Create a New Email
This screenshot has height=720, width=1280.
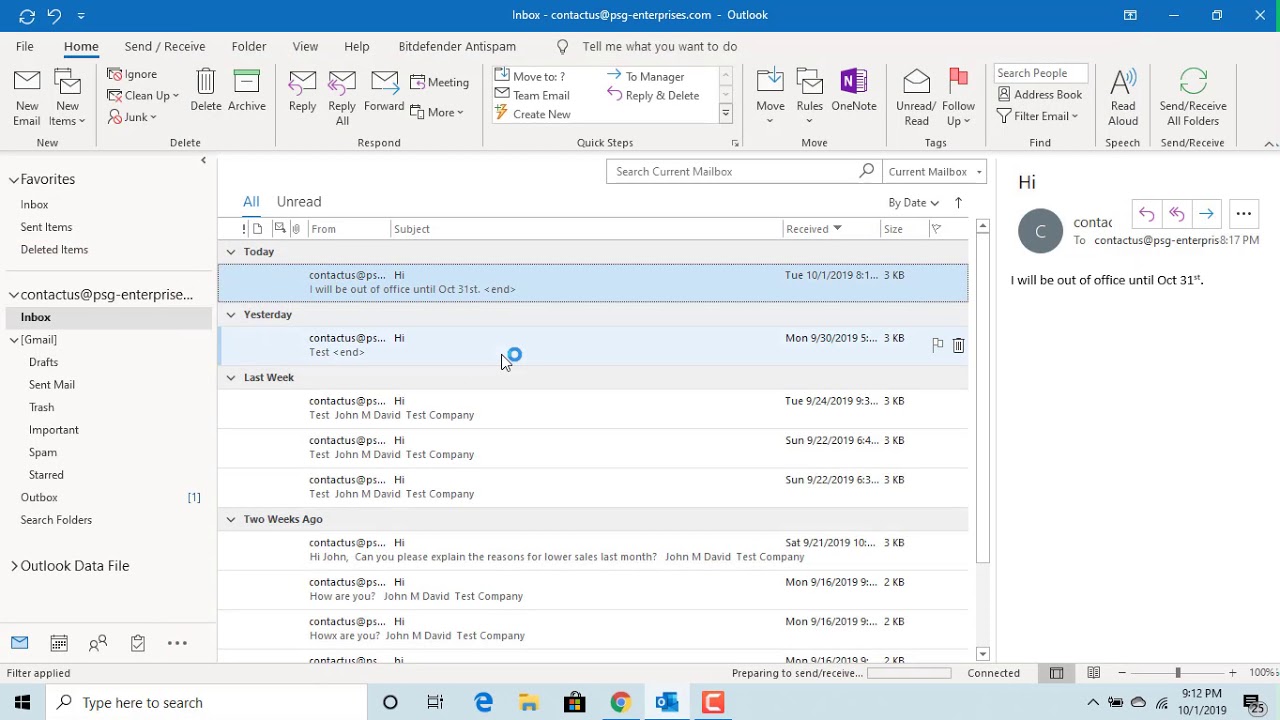coord(27,98)
